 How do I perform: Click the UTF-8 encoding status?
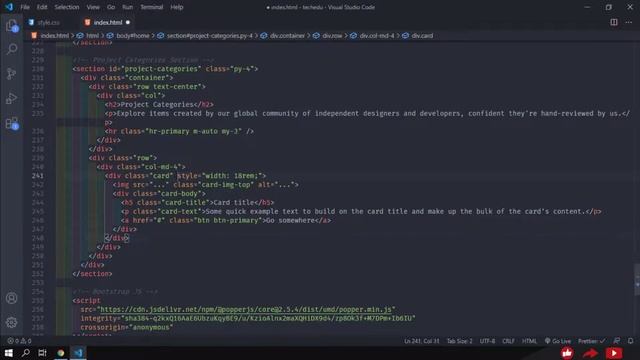(x=487, y=341)
